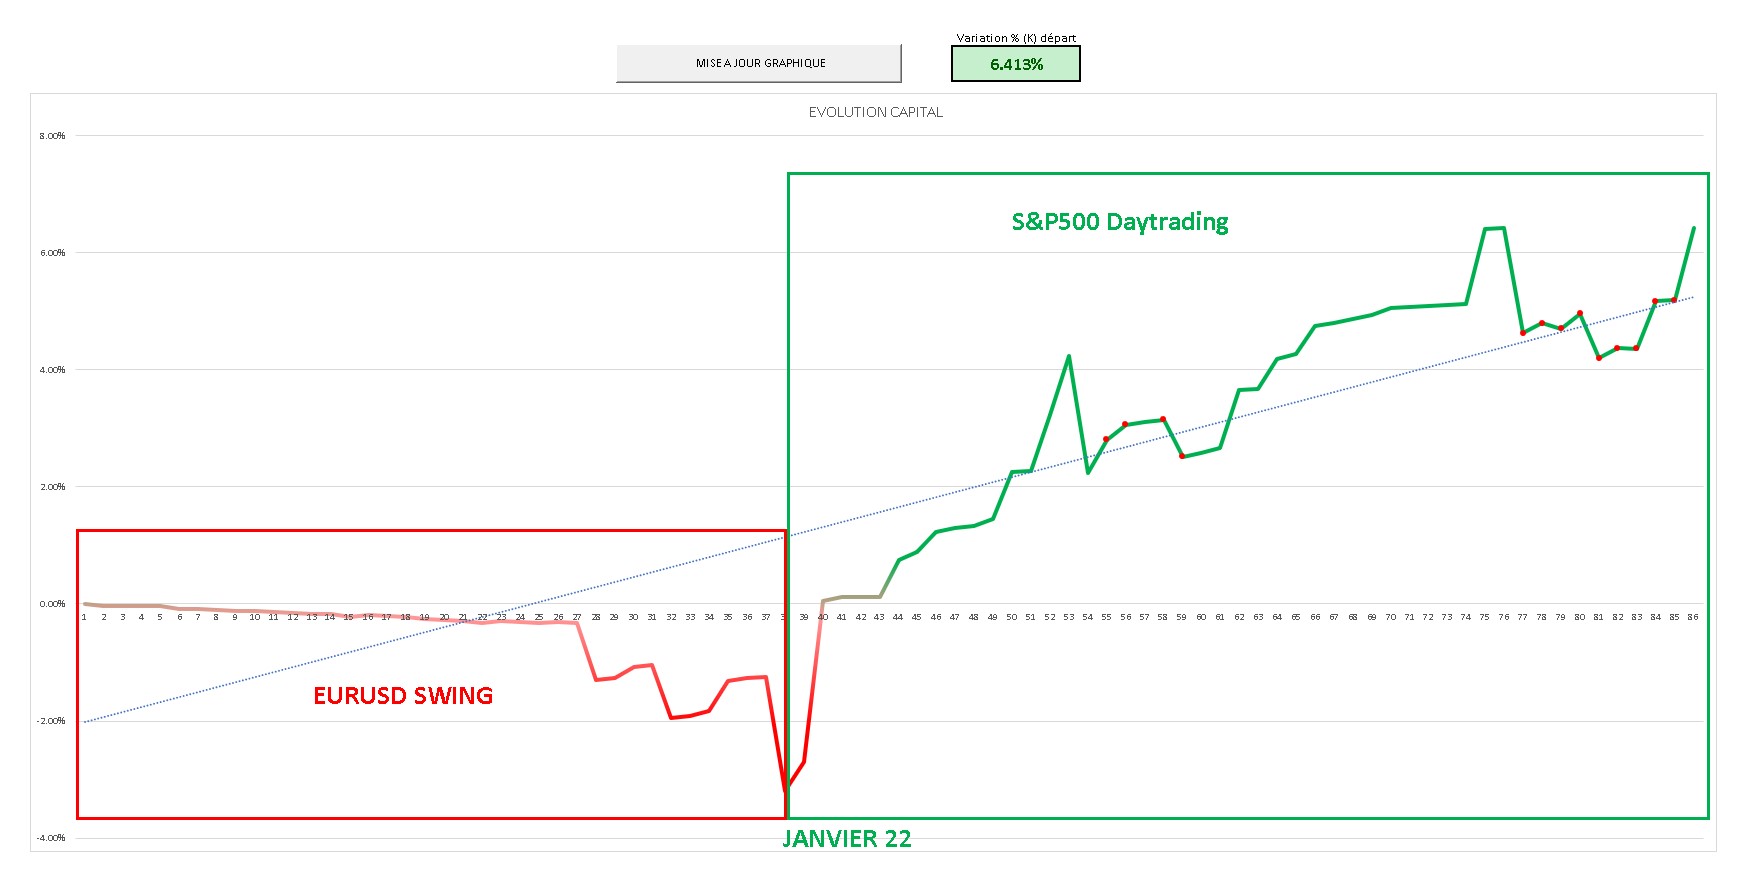Click the -4.00% y-axis label

[51, 838]
